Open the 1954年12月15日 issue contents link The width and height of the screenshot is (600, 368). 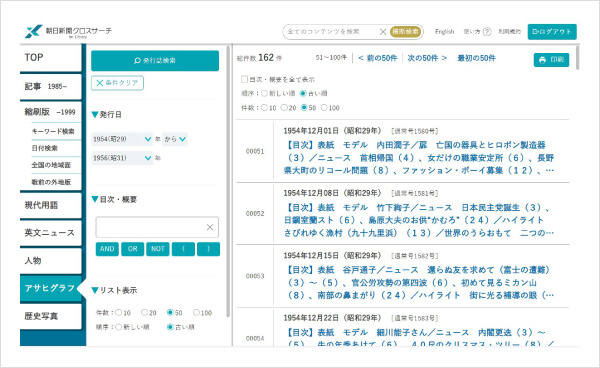[419, 283]
